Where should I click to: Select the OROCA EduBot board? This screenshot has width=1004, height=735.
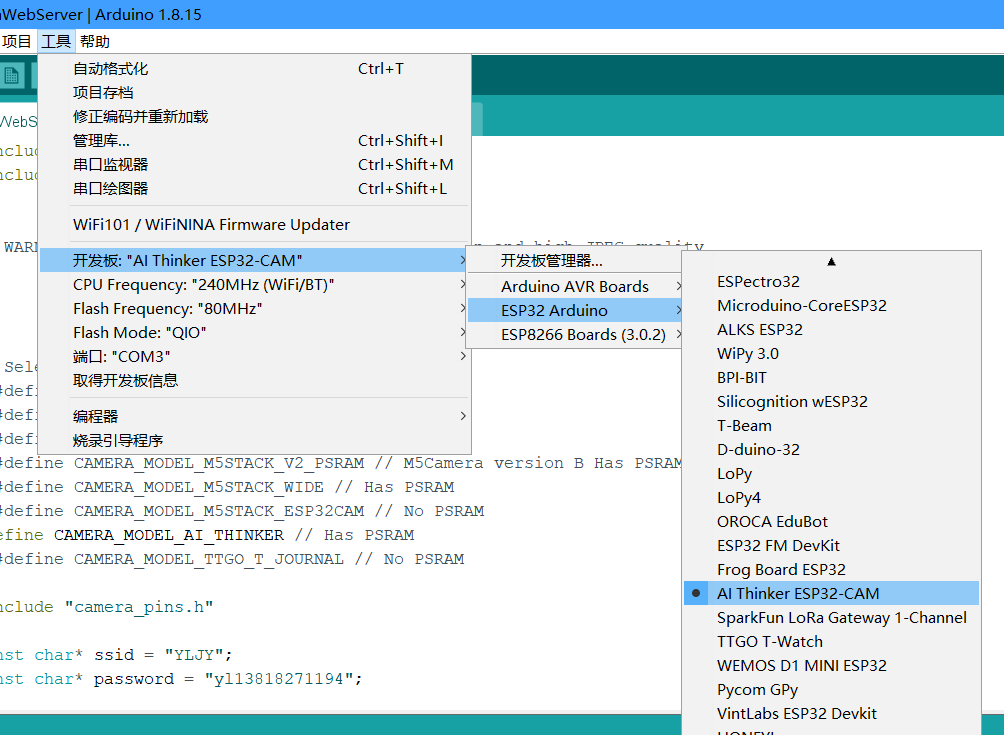pyautogui.click(x=831, y=522)
